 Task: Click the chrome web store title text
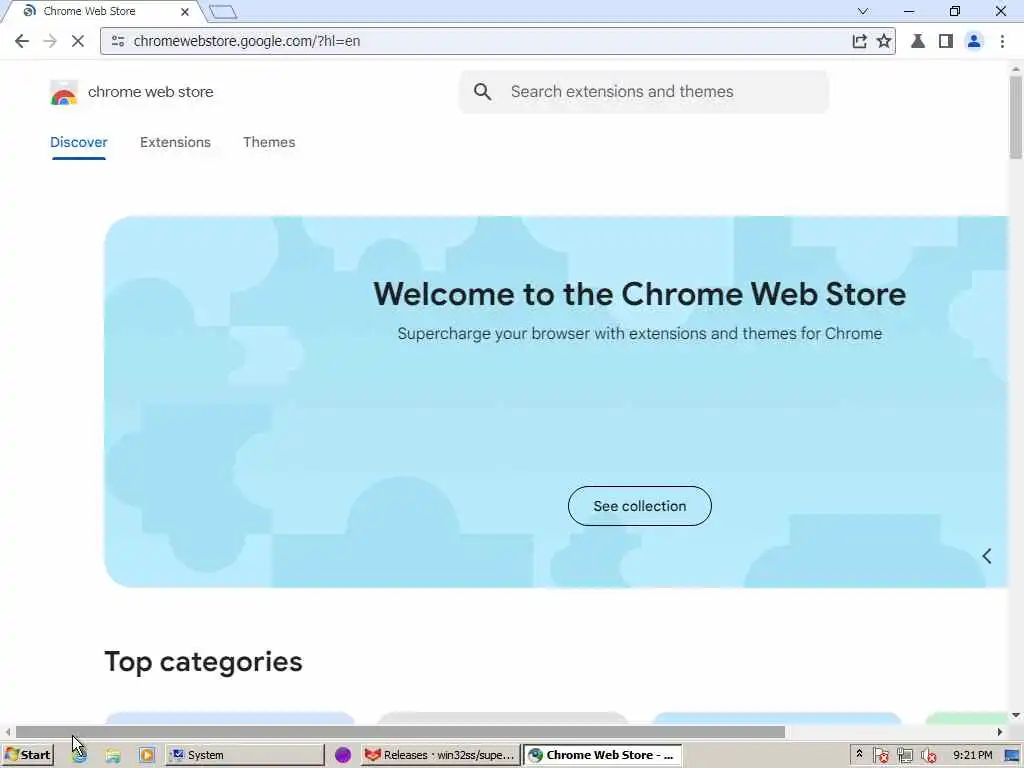(151, 92)
